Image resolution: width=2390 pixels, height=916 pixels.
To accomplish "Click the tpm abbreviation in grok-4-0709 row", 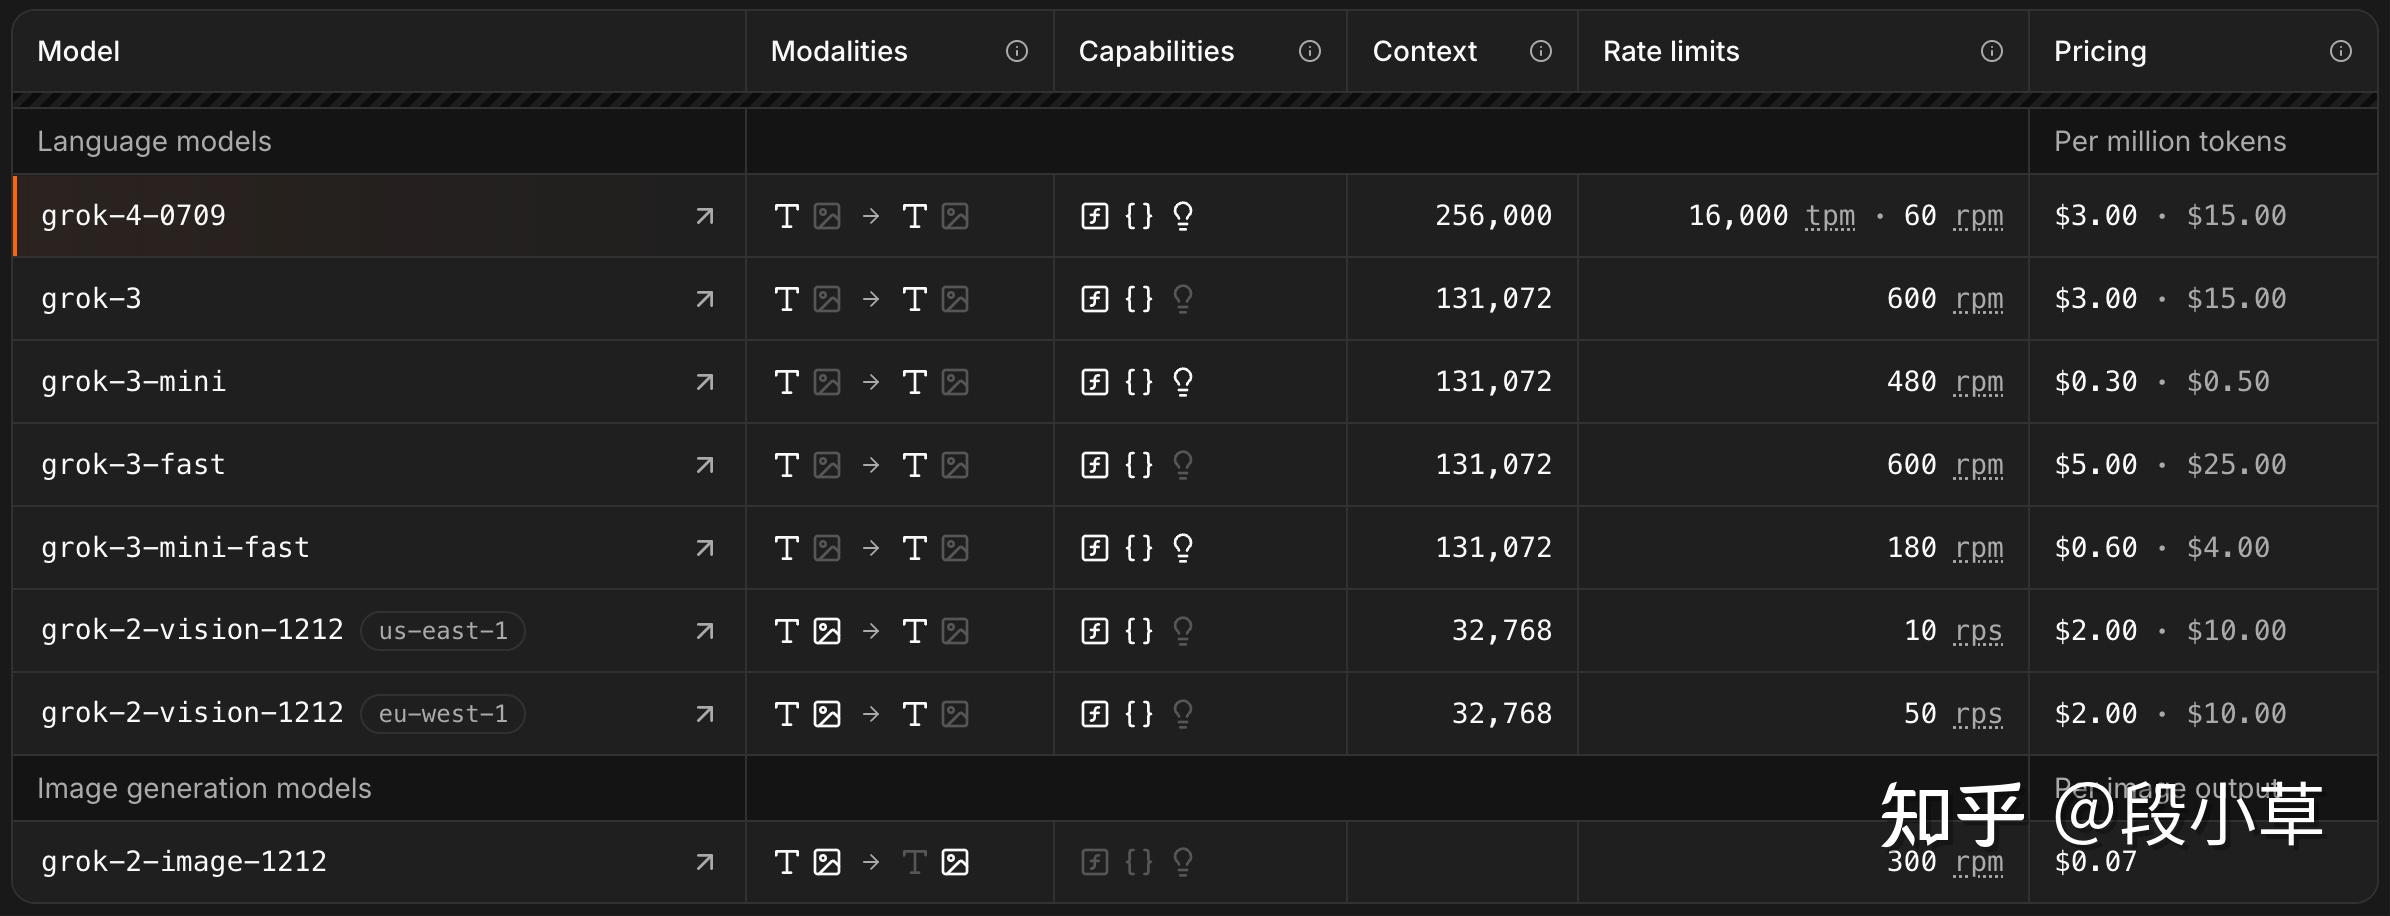I will [1830, 216].
